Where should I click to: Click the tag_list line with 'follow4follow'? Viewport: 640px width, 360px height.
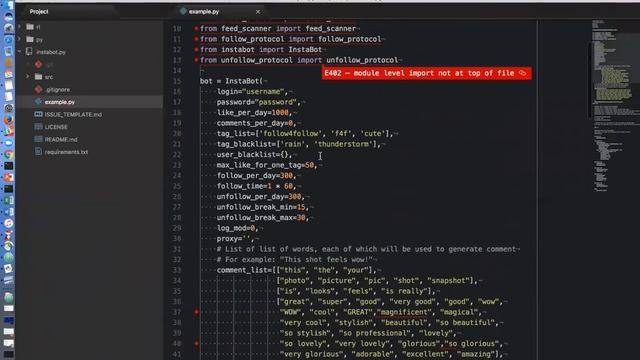pyautogui.click(x=305, y=133)
